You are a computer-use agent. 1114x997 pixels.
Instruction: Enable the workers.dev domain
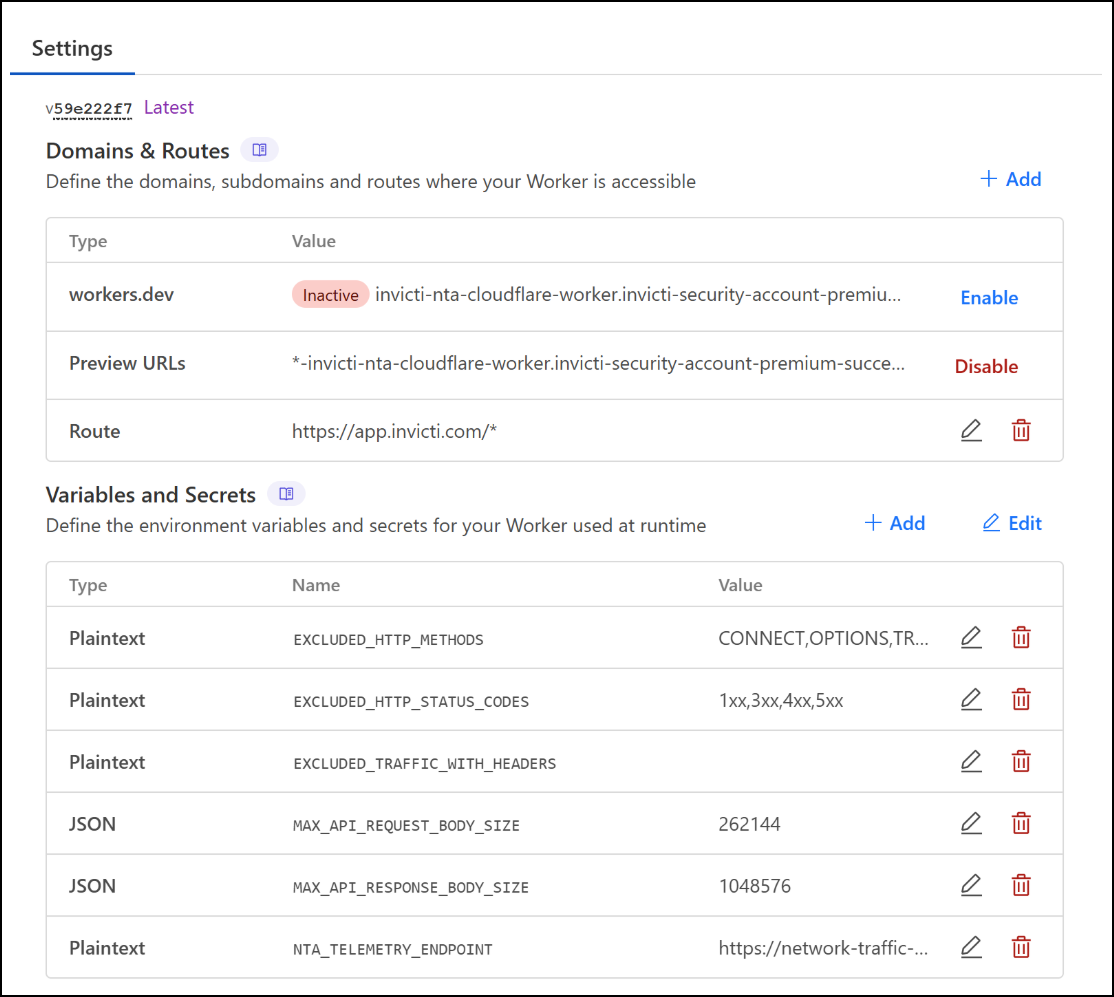(989, 297)
